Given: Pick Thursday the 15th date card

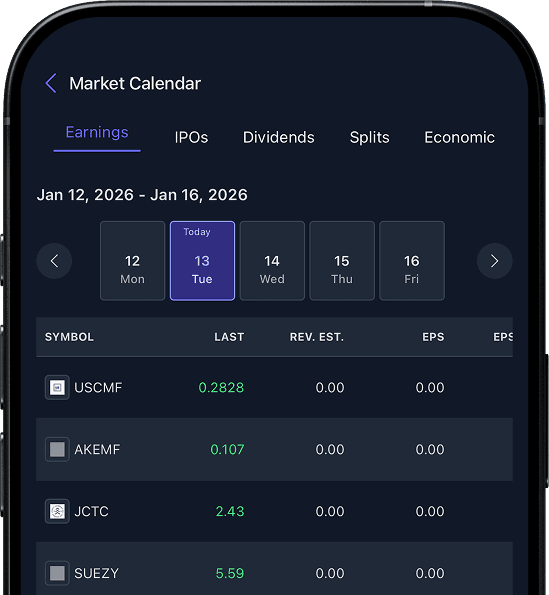Looking at the screenshot, I should pos(342,261).
